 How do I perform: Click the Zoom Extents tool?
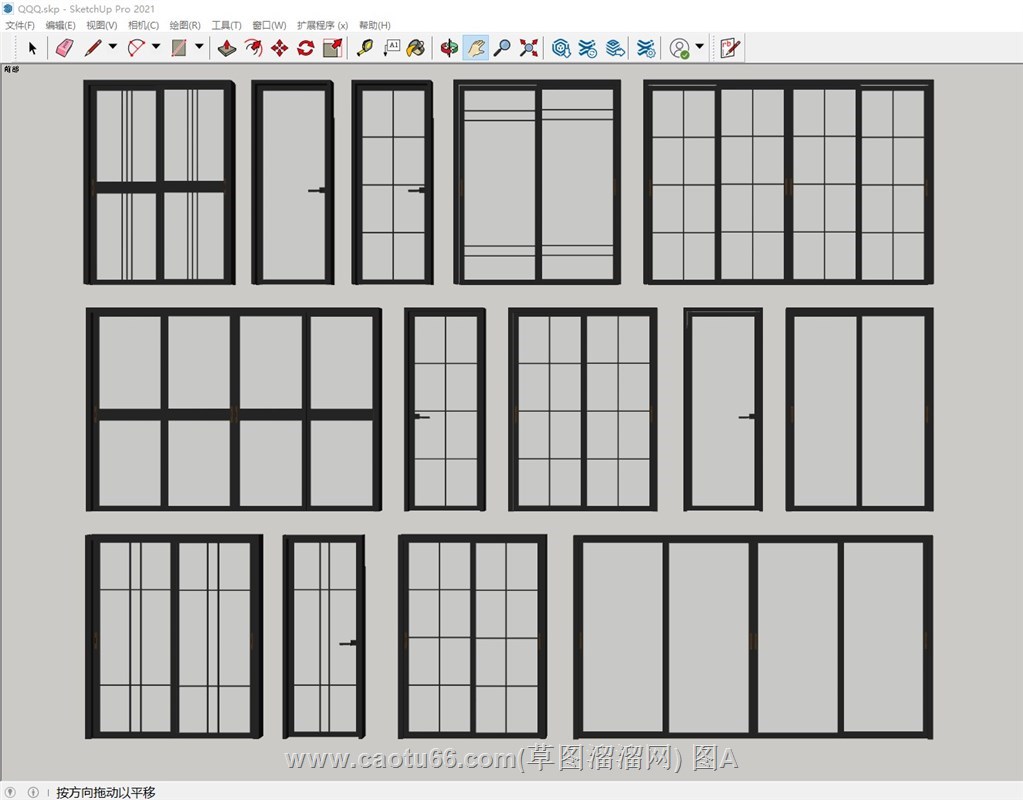point(528,48)
